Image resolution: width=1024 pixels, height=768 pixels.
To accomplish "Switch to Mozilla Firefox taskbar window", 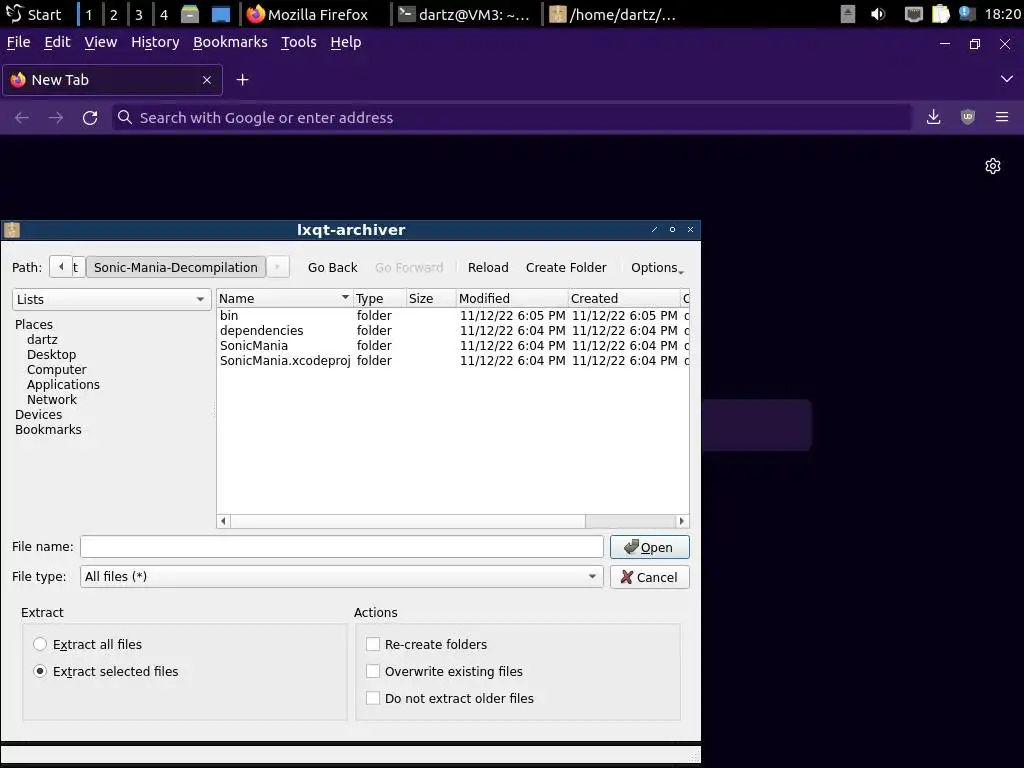I will [316, 14].
